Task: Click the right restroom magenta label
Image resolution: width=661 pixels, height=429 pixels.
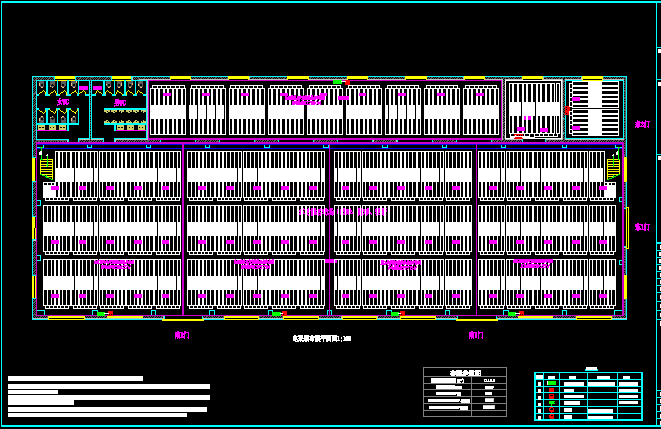Action: coord(120,102)
